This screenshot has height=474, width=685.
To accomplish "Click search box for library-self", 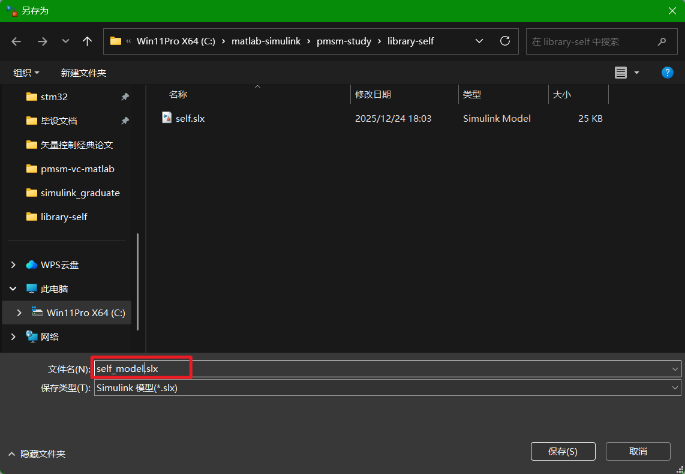I will 602,42.
